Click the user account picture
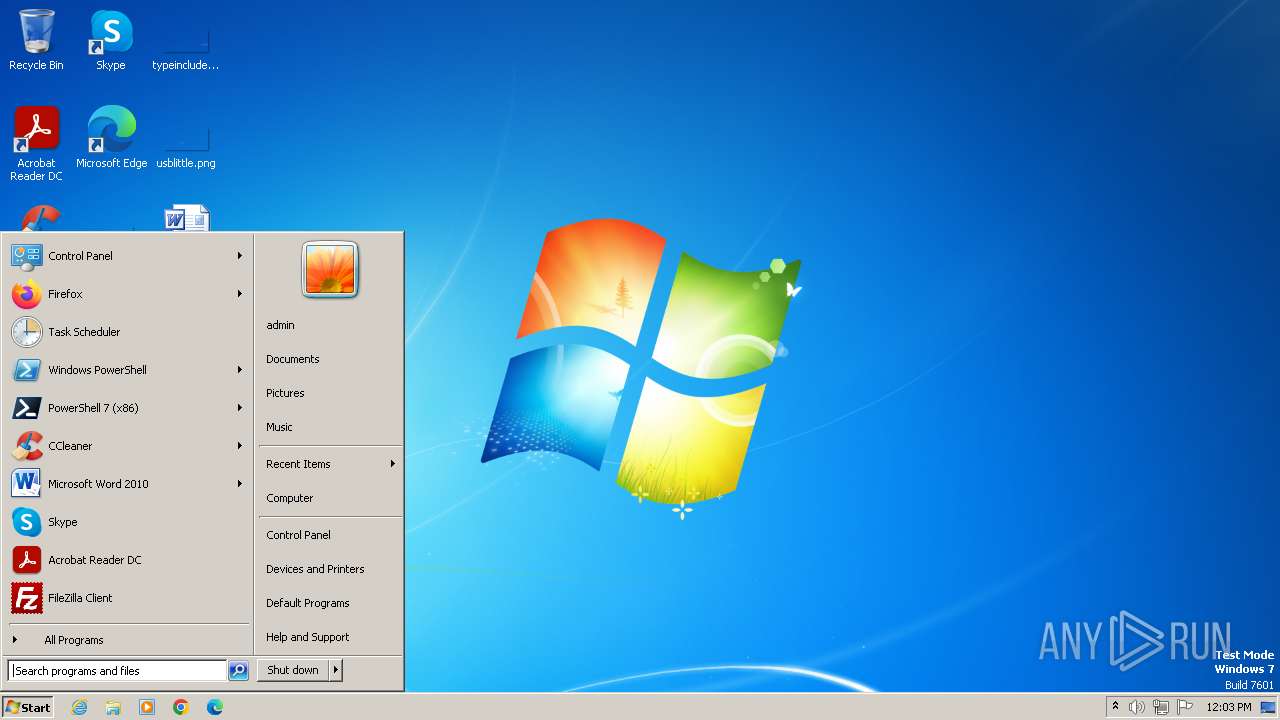Image resolution: width=1280 pixels, height=720 pixels. [330, 270]
